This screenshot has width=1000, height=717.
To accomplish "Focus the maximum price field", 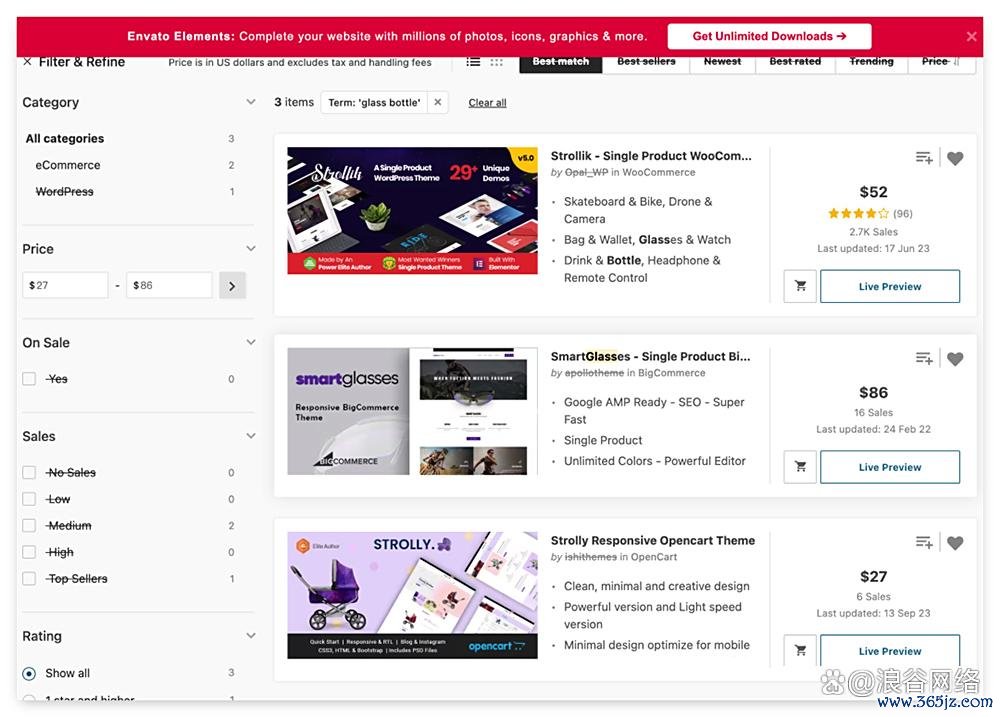I will tap(169, 285).
